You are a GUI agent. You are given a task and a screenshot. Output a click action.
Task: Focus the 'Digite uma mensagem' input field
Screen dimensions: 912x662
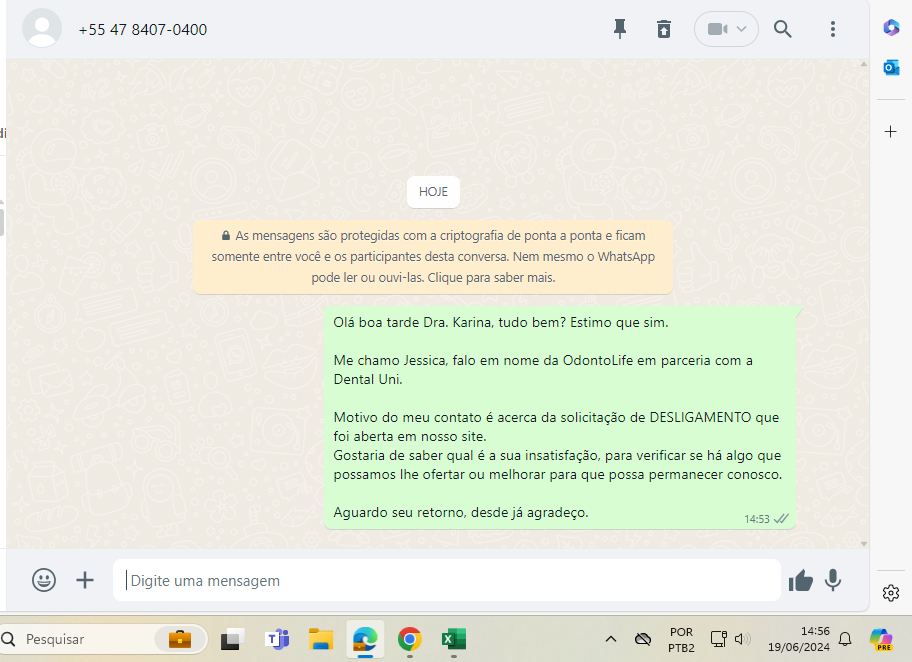tap(447, 580)
